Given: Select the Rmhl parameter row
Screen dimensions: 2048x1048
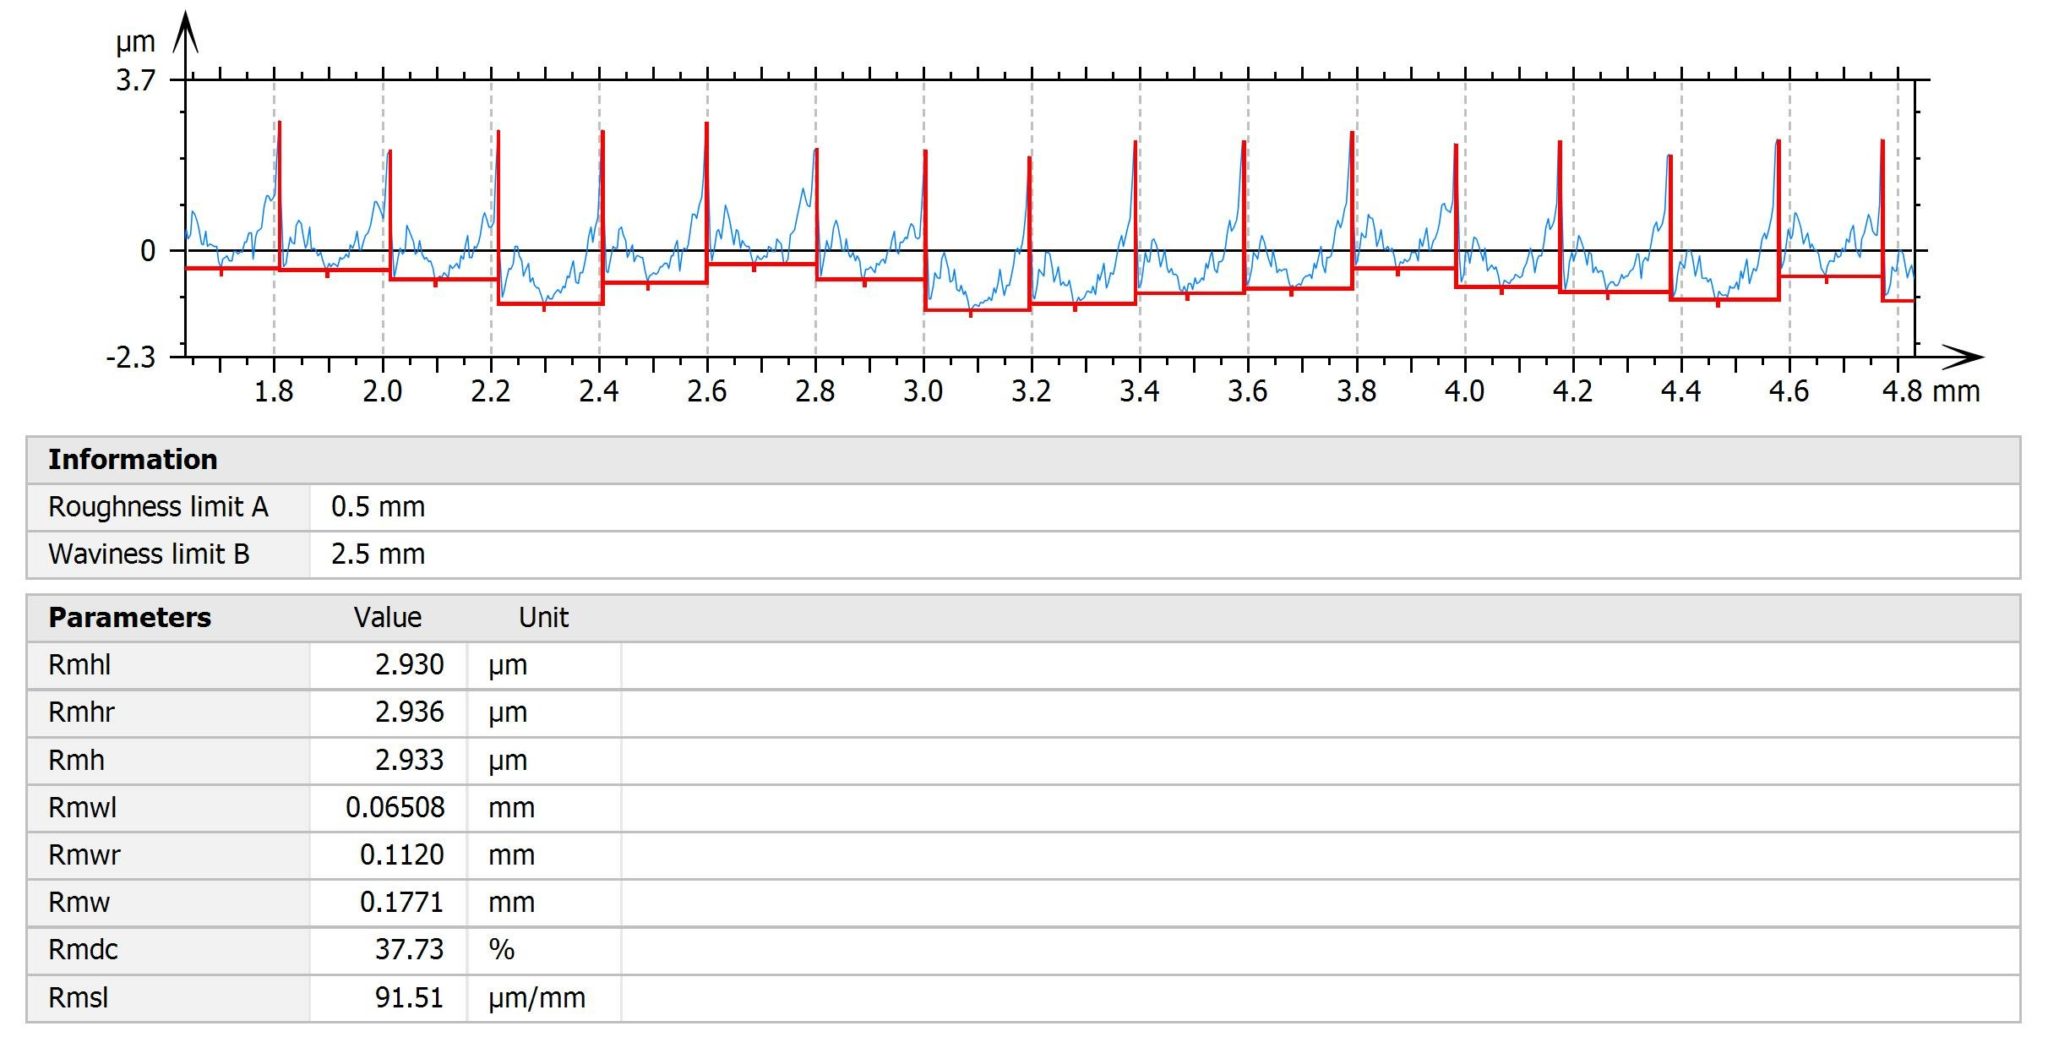Looking at the screenshot, I should [x=80, y=665].
